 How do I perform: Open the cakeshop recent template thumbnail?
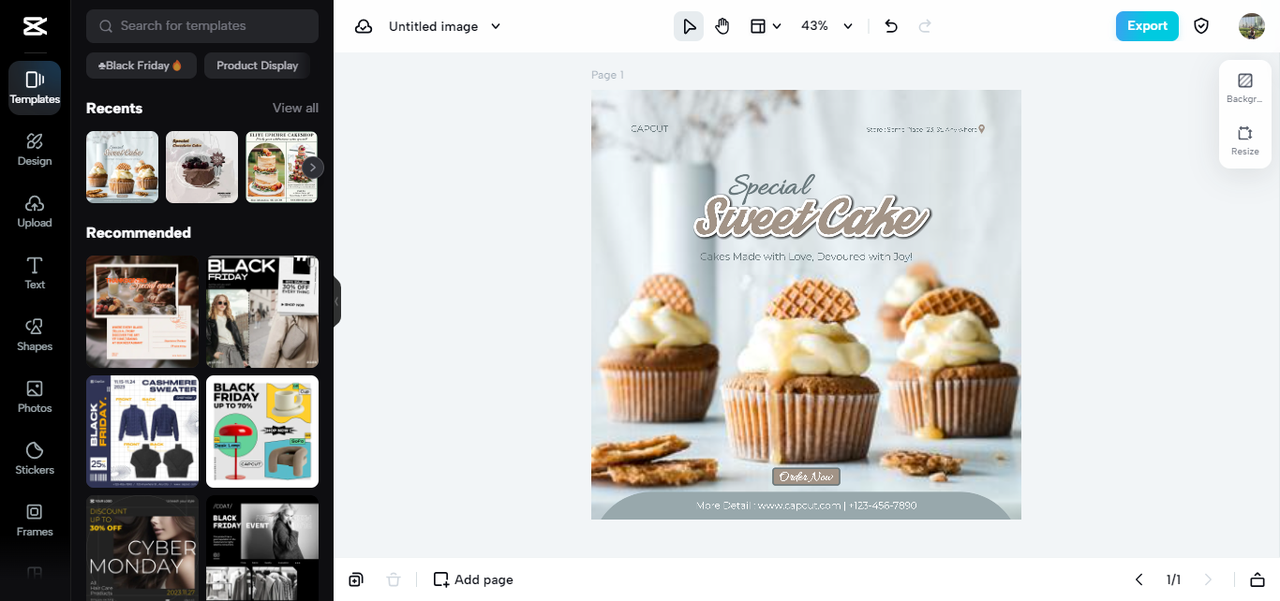point(282,167)
